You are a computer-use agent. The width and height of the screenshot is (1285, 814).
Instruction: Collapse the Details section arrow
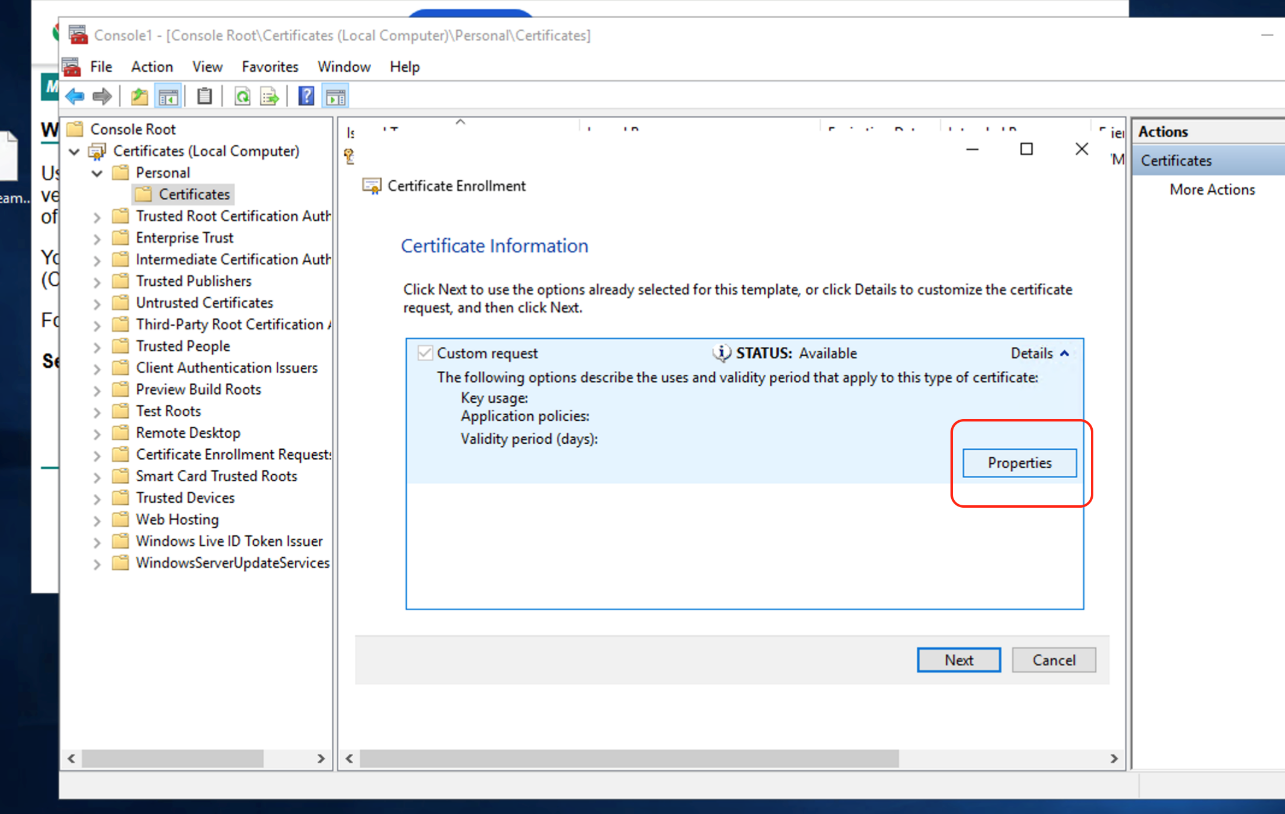pos(1064,353)
